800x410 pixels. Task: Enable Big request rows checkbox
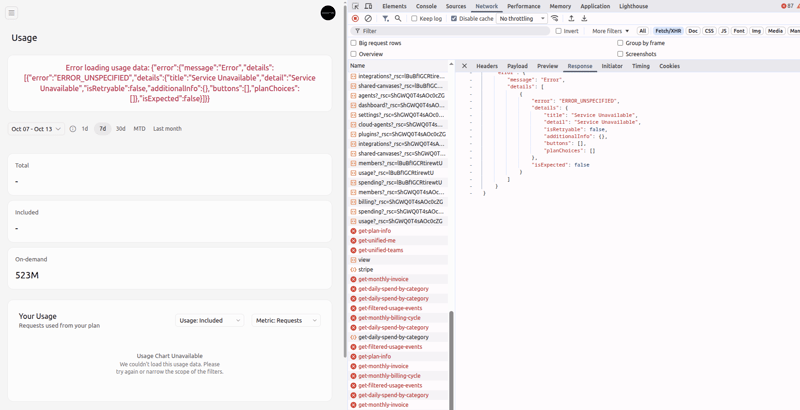click(x=354, y=43)
